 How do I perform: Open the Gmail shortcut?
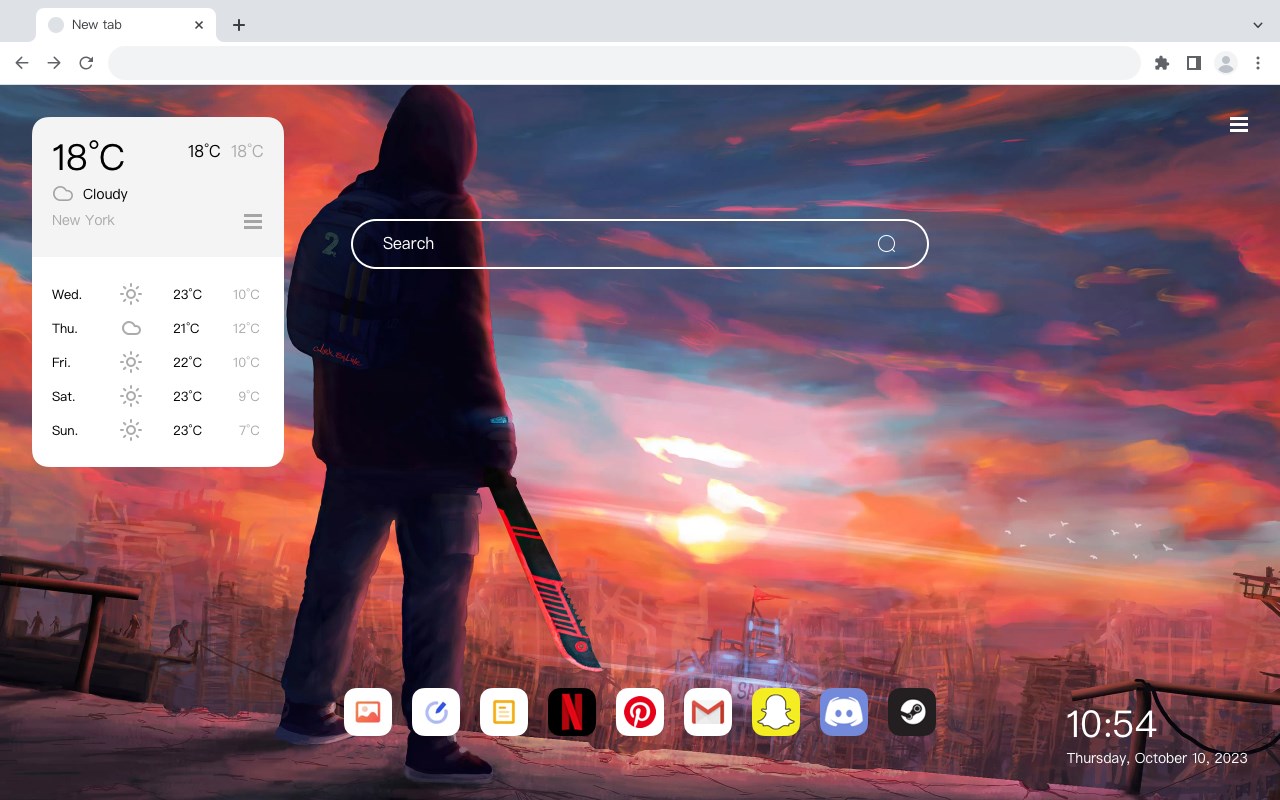coord(708,712)
